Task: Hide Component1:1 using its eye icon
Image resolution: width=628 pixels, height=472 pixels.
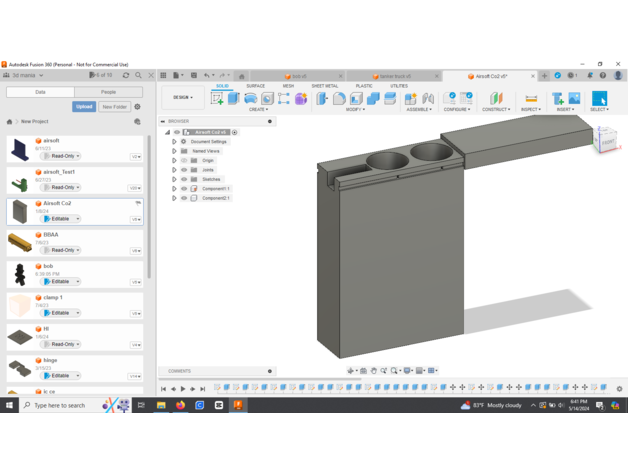Action: click(184, 189)
